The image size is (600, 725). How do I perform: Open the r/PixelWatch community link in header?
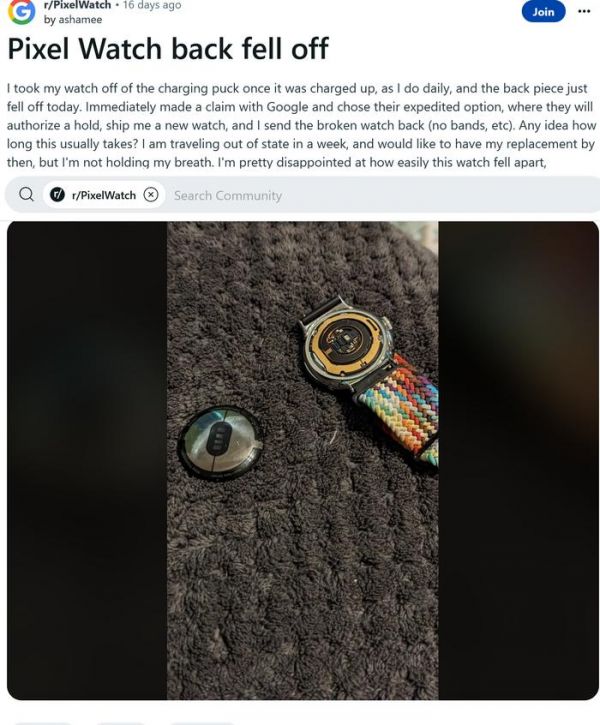click(77, 5)
